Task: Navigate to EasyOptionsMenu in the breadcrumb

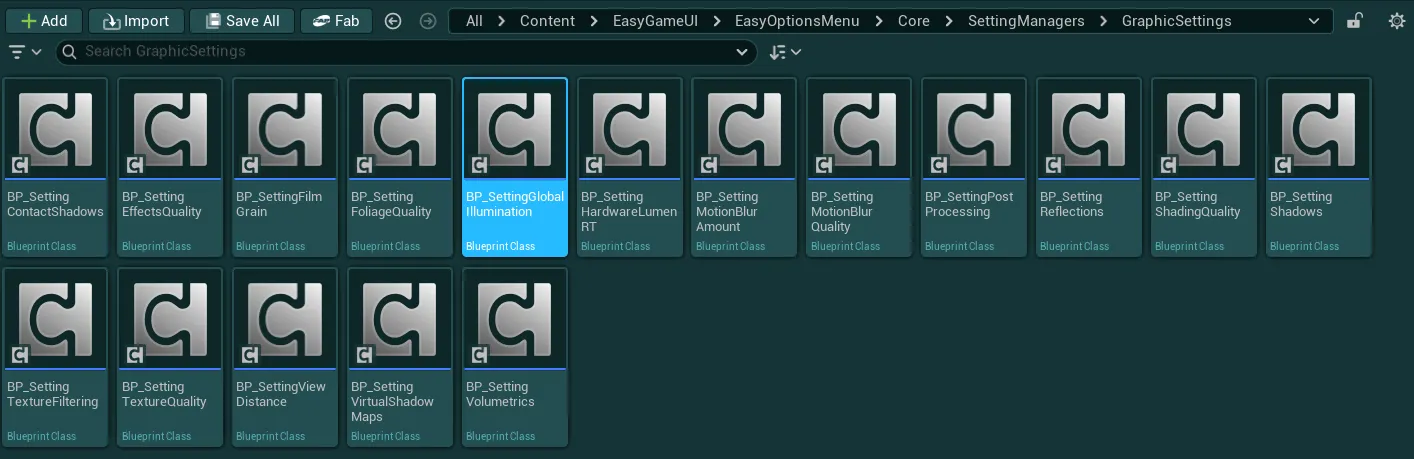Action: (797, 21)
